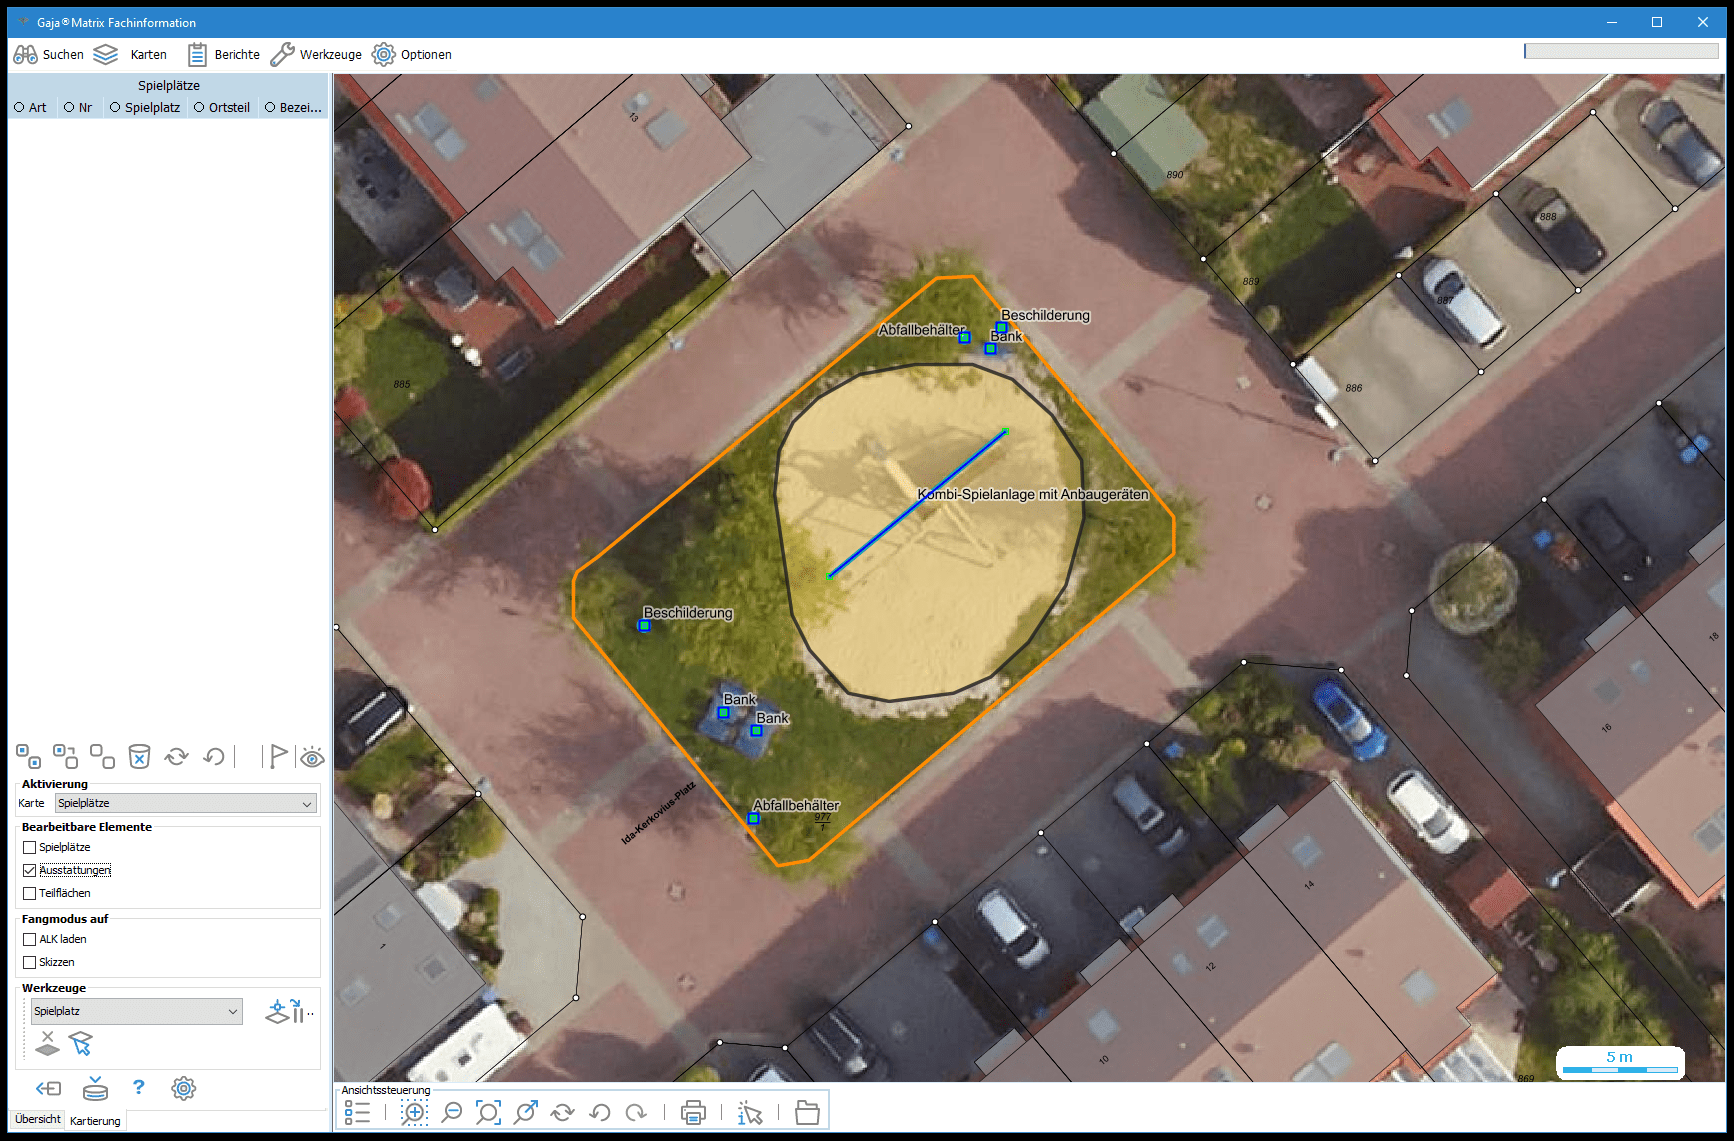Click the legend list icon
The image size is (1734, 1141).
pos(357,1112)
